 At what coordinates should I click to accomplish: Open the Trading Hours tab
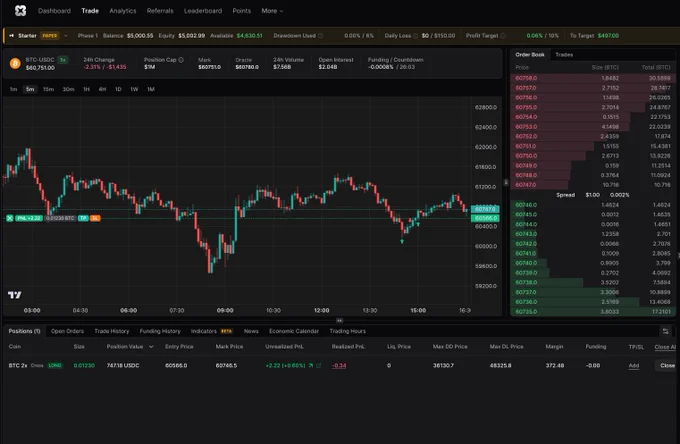[347, 331]
